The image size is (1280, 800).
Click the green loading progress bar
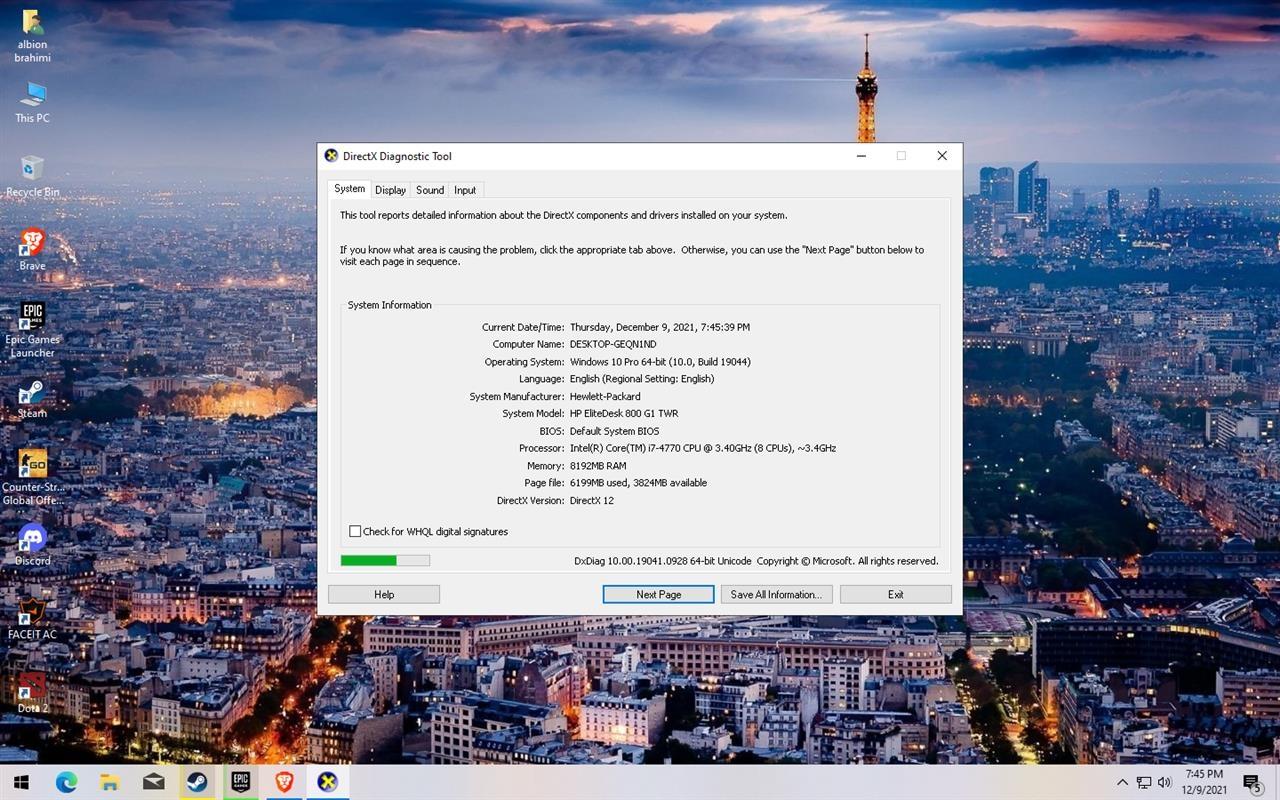(385, 561)
